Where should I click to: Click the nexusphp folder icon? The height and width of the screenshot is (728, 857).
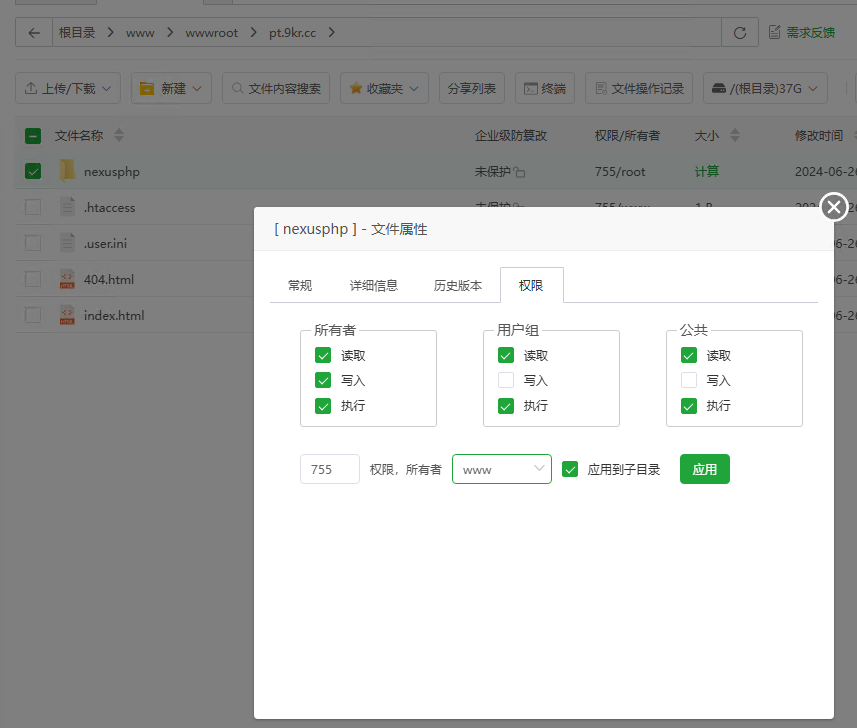tap(67, 171)
